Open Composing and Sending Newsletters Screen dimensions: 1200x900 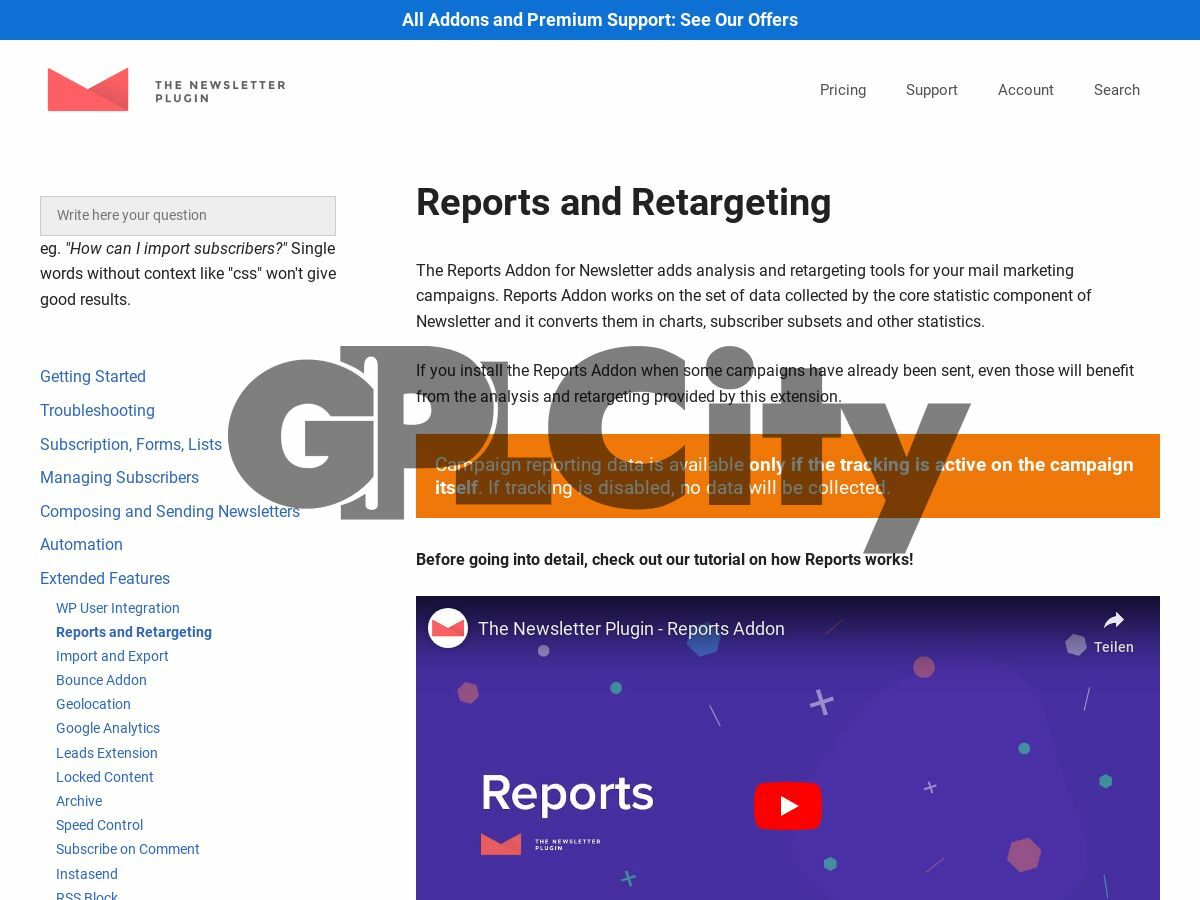(170, 511)
